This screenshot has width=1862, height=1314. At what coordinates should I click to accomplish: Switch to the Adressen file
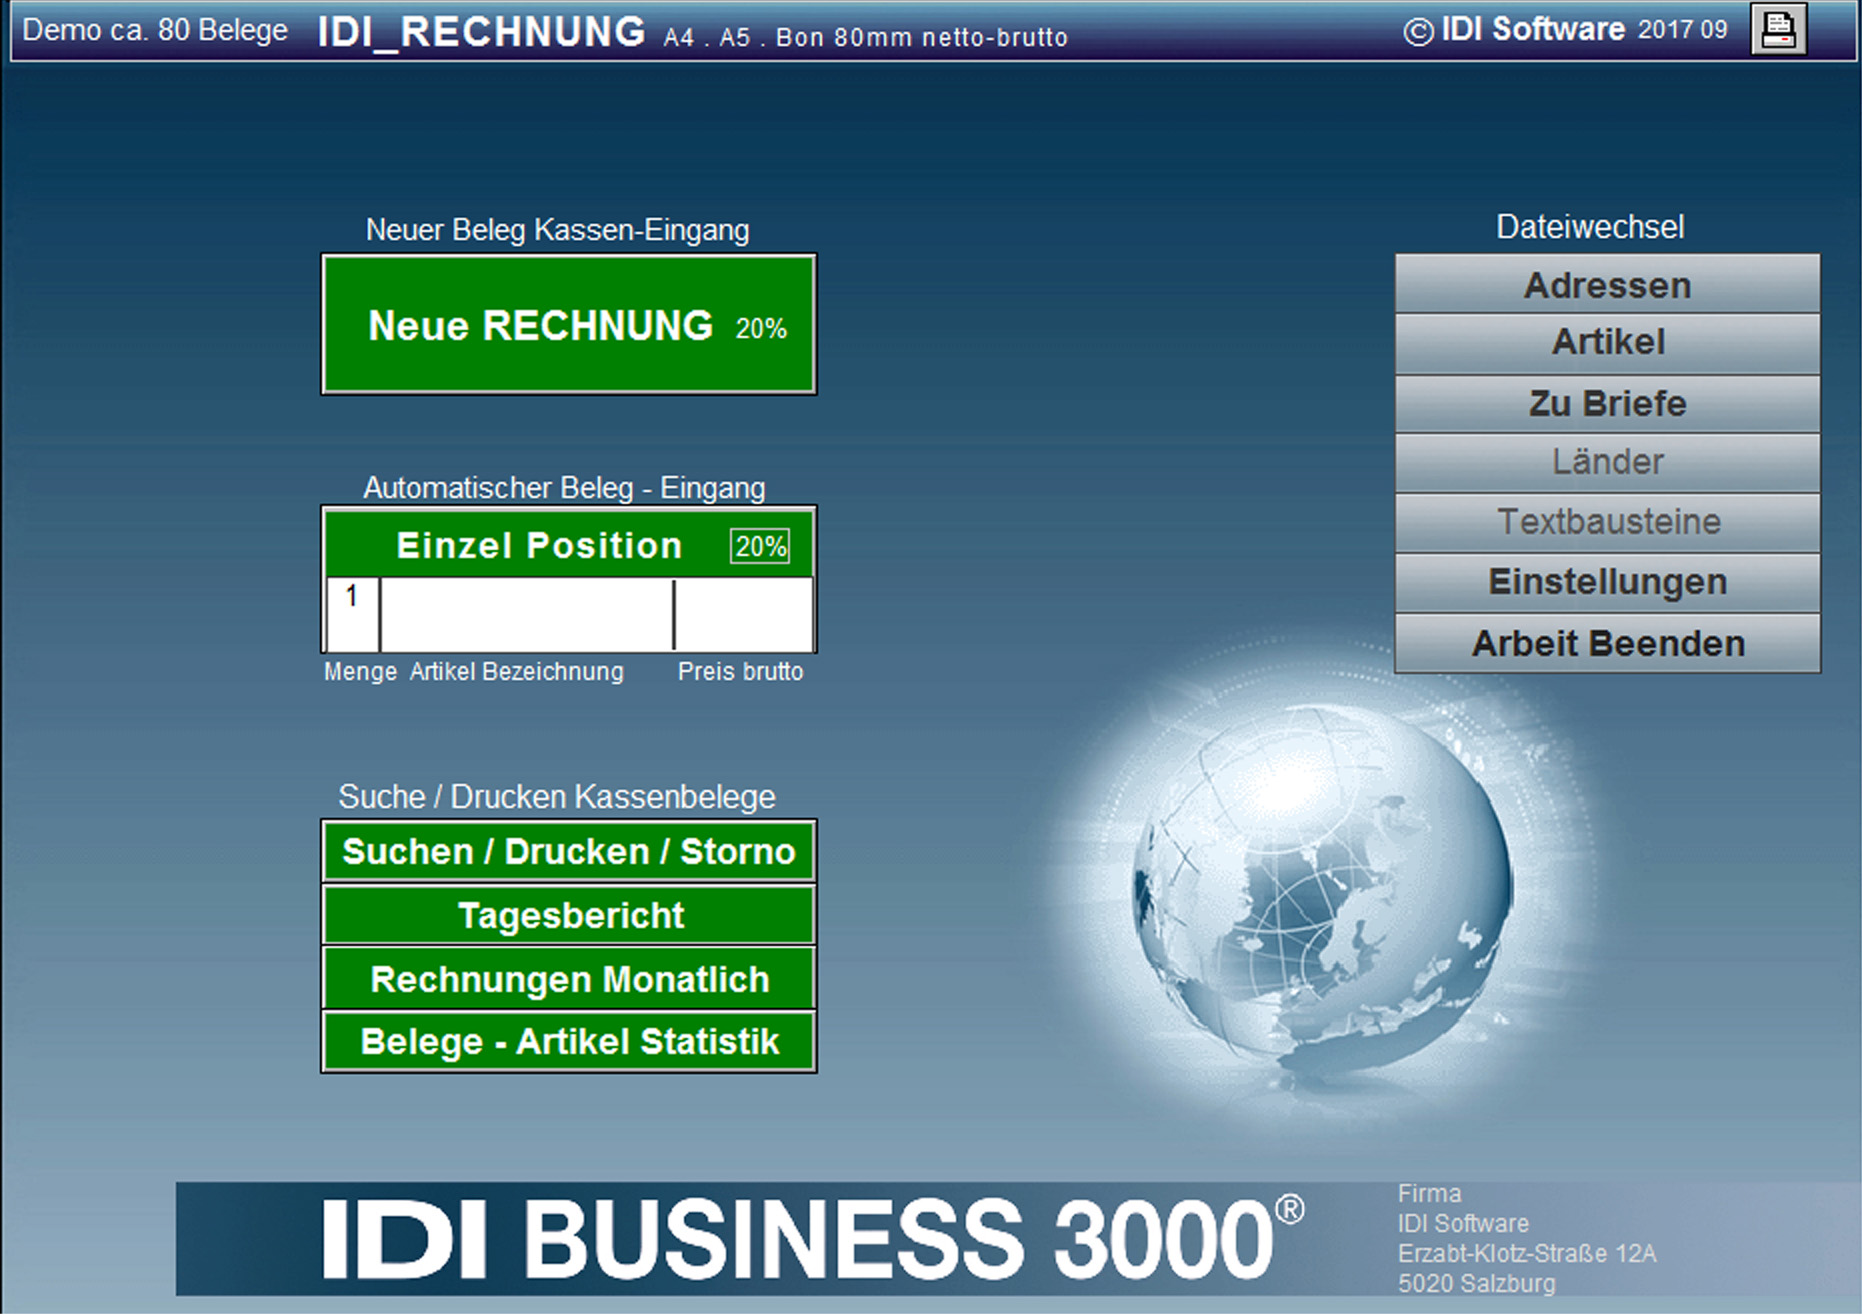click(x=1607, y=284)
